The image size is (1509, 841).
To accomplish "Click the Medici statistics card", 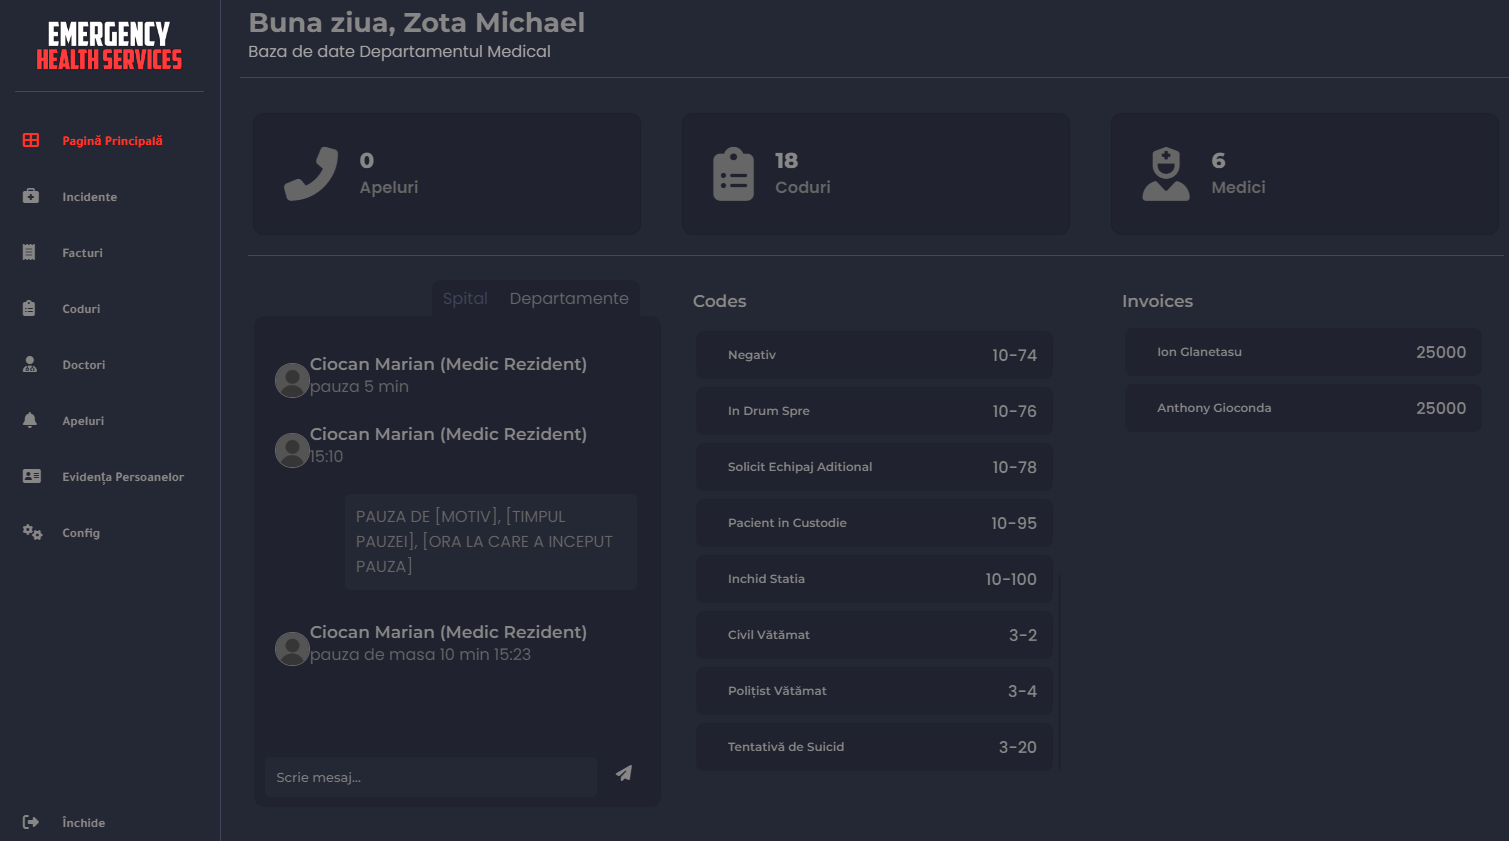I will coord(1304,174).
